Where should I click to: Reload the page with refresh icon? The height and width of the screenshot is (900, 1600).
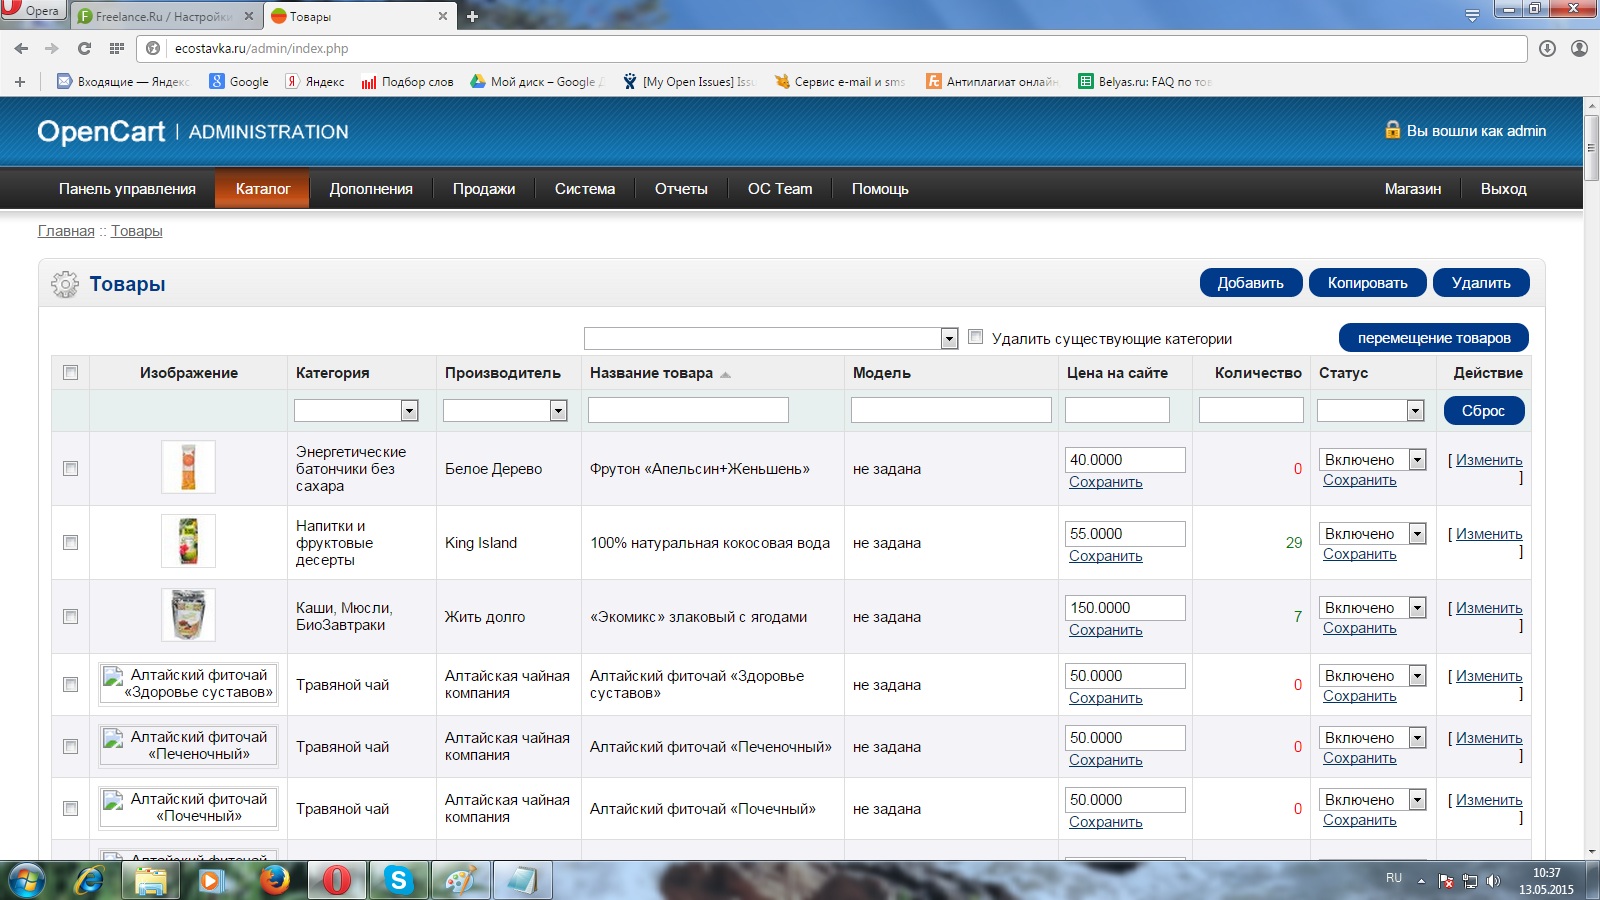click(x=84, y=48)
